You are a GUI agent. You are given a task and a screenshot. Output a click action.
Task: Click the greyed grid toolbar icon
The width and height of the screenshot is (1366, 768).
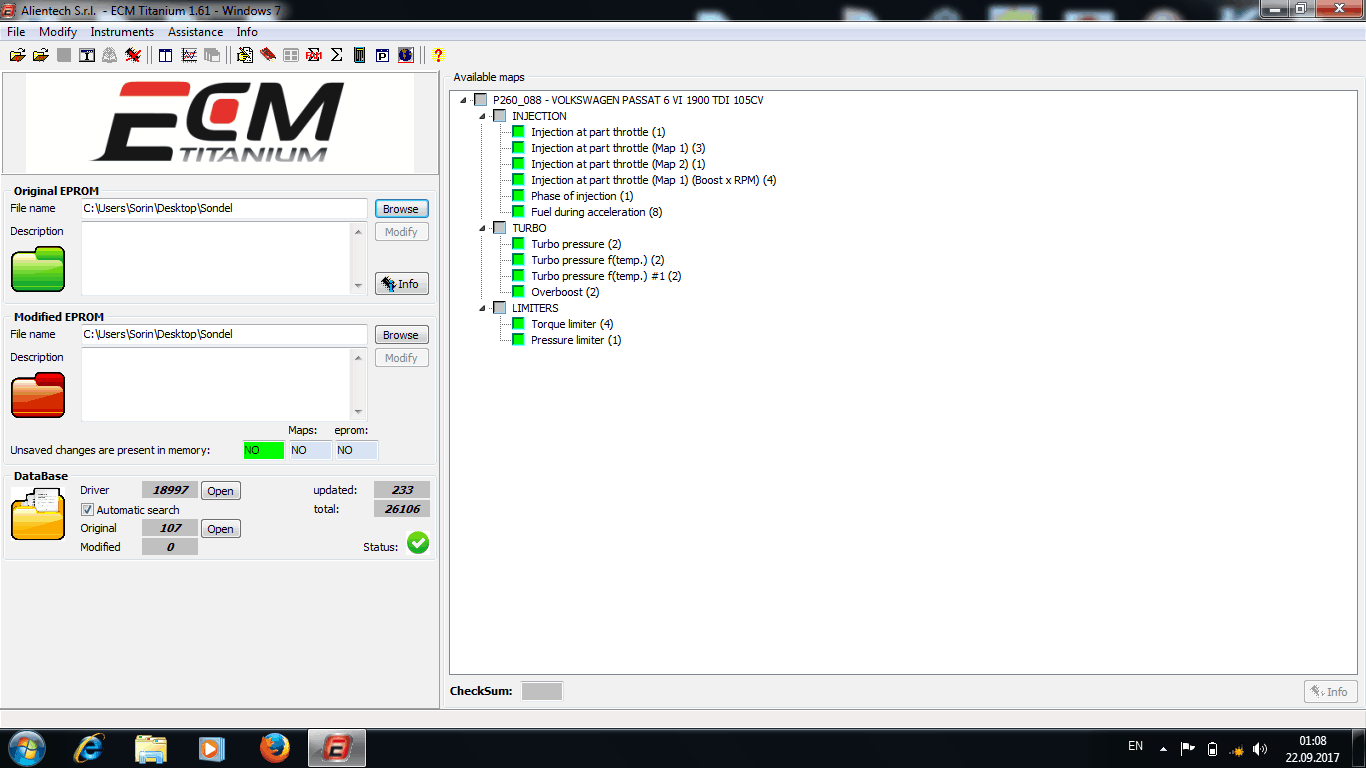click(291, 55)
